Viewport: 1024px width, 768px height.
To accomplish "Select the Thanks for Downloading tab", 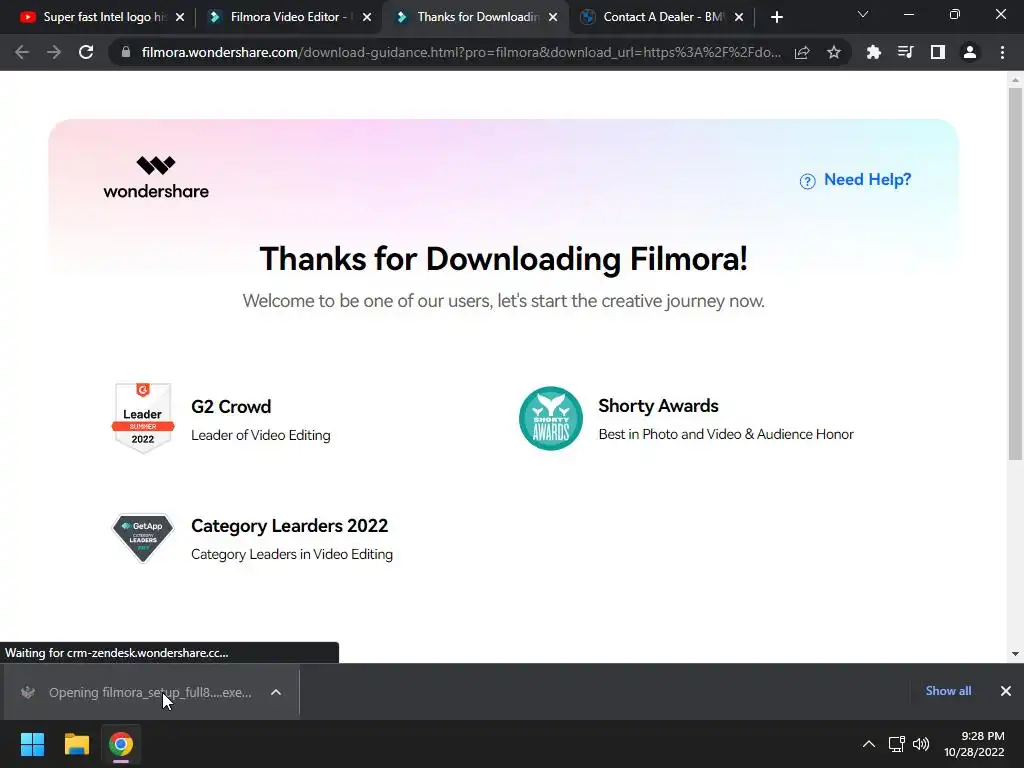I will click(x=477, y=17).
